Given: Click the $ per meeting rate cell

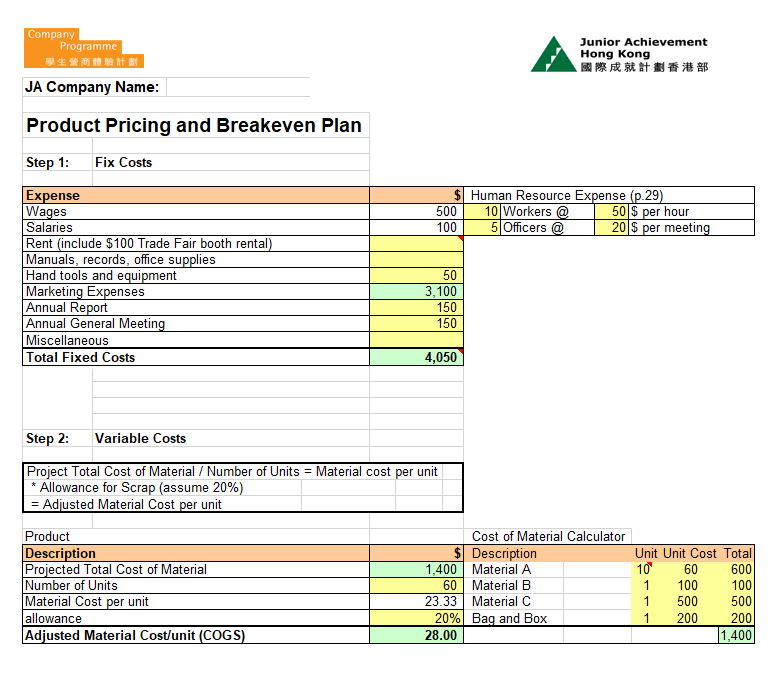Looking at the screenshot, I should (x=611, y=228).
